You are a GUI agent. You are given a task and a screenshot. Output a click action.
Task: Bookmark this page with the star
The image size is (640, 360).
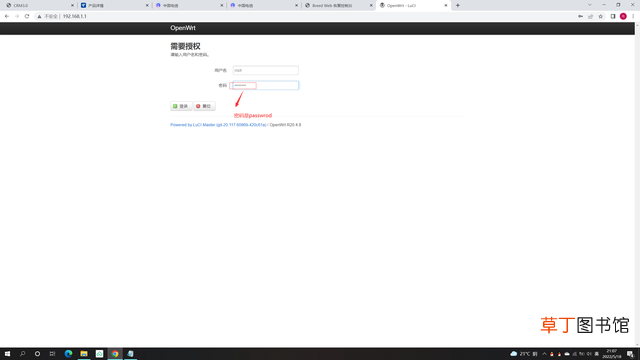[x=600, y=16]
